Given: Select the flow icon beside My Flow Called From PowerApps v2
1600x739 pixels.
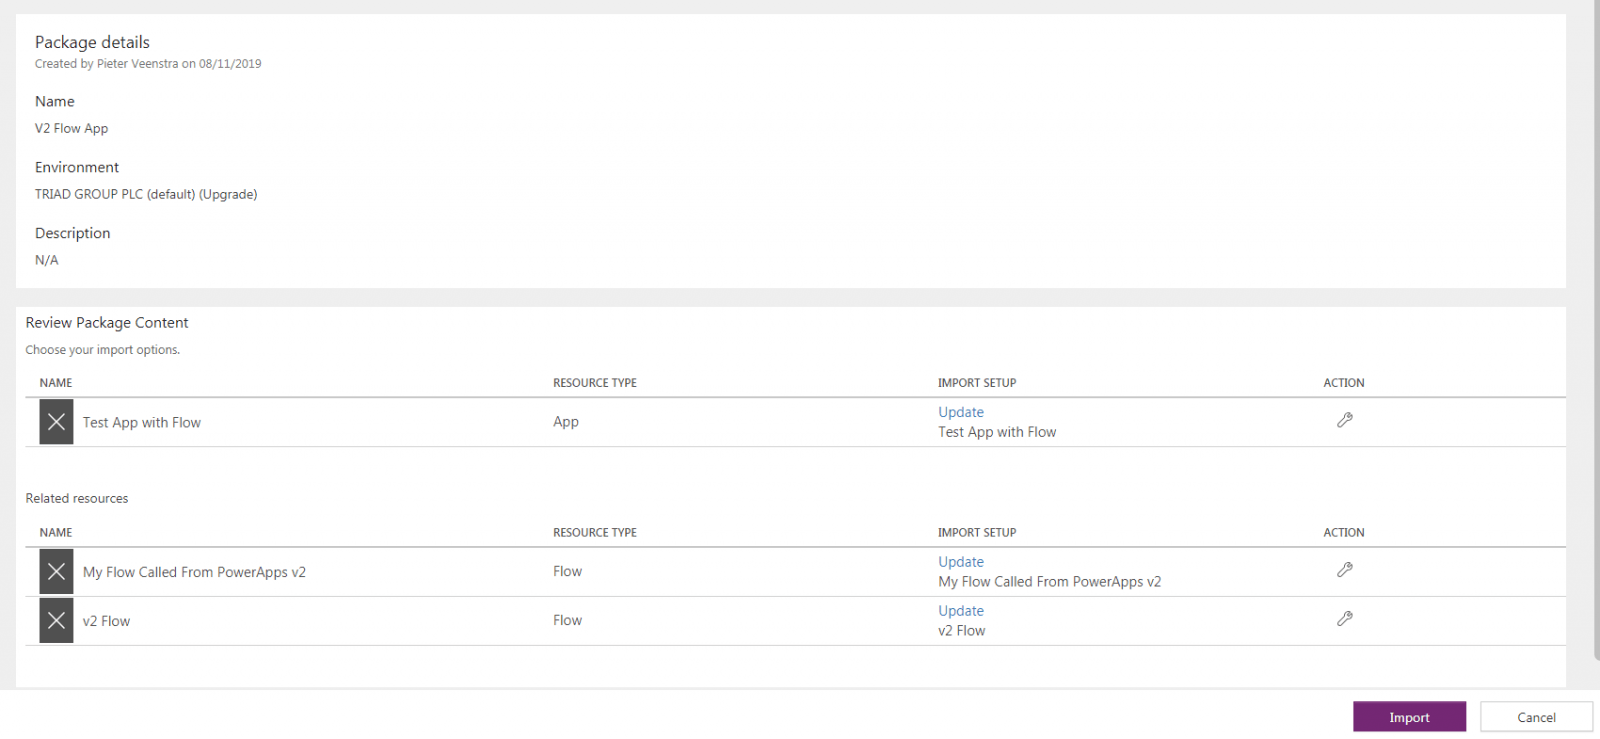Looking at the screenshot, I should click(56, 572).
